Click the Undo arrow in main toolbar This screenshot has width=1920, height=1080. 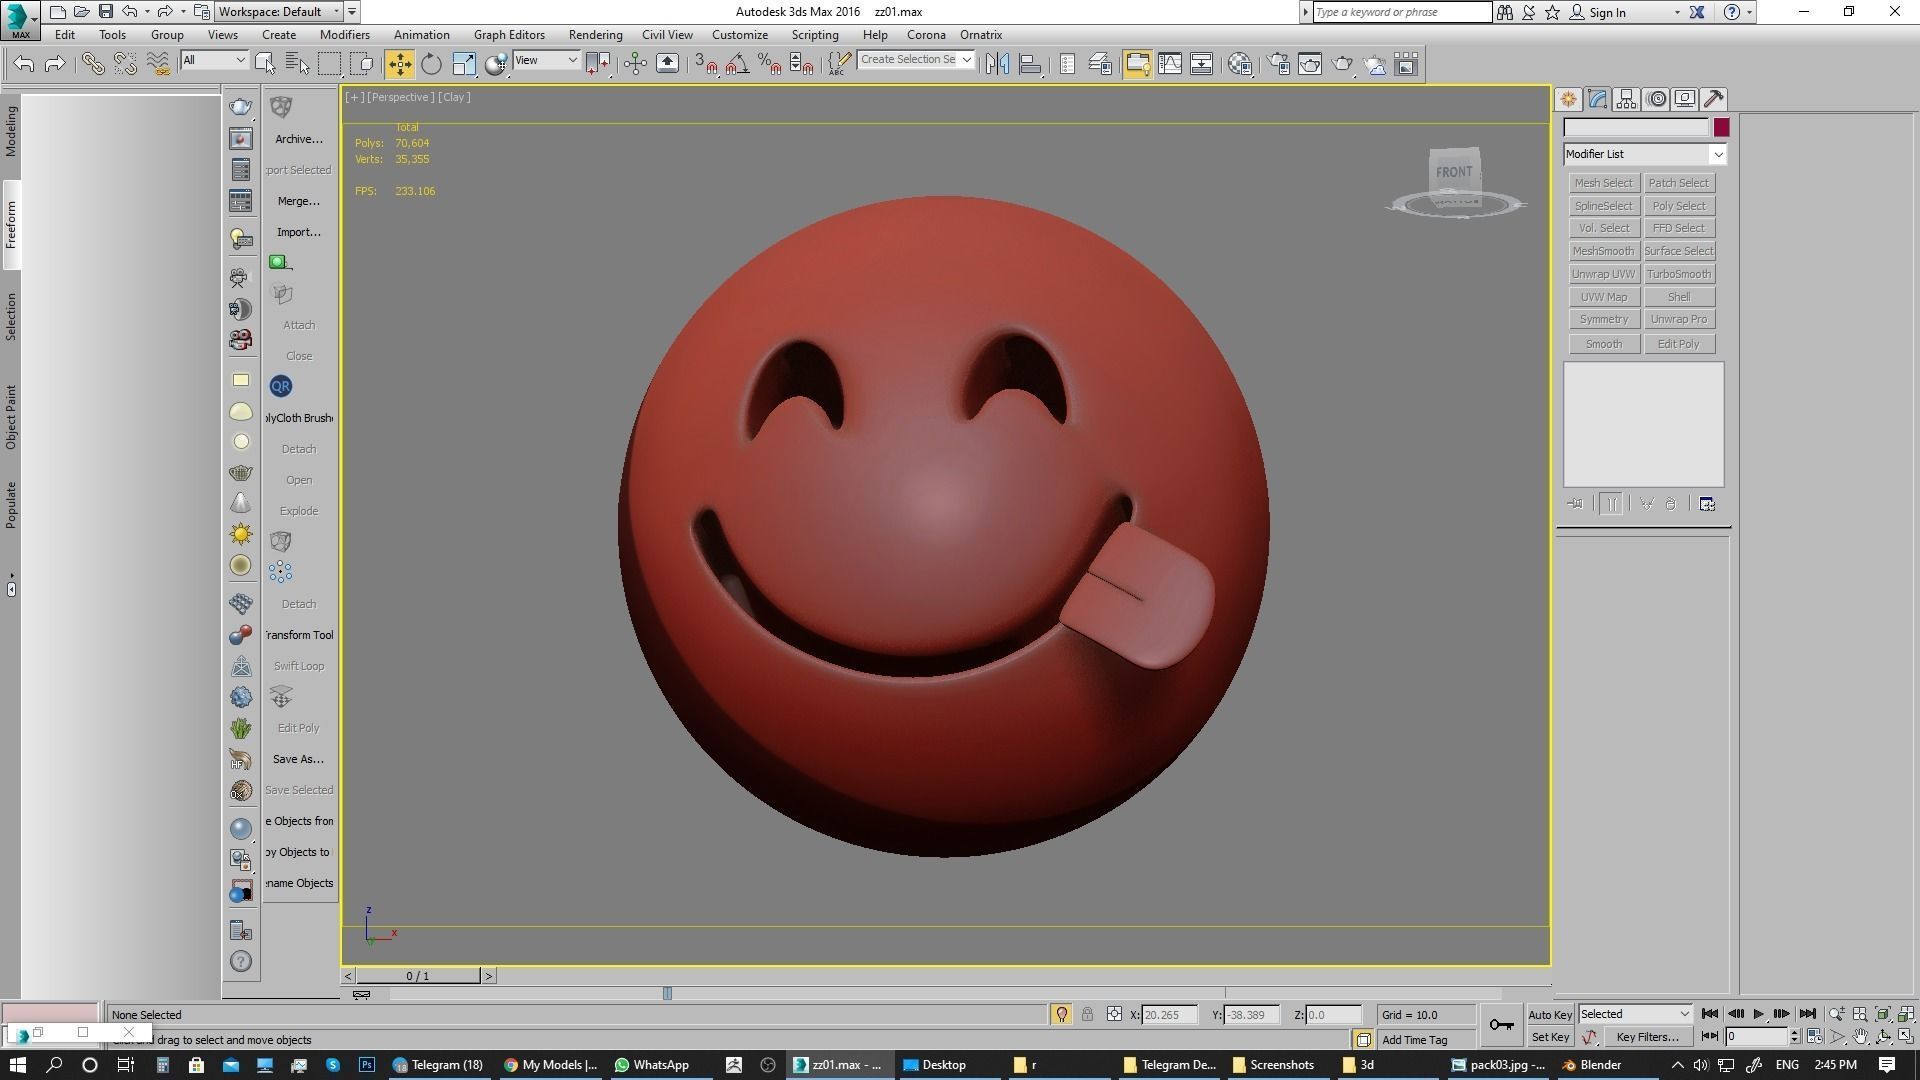pyautogui.click(x=24, y=64)
